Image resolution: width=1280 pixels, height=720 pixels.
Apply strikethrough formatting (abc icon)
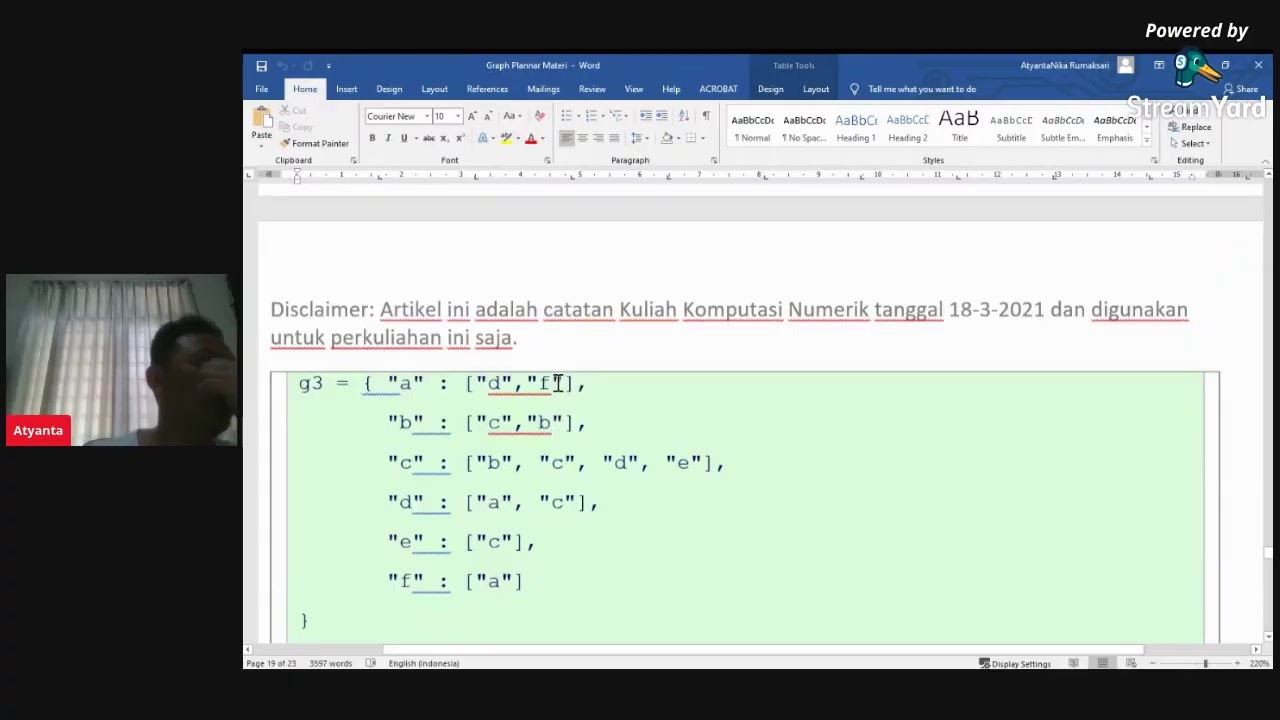428,138
